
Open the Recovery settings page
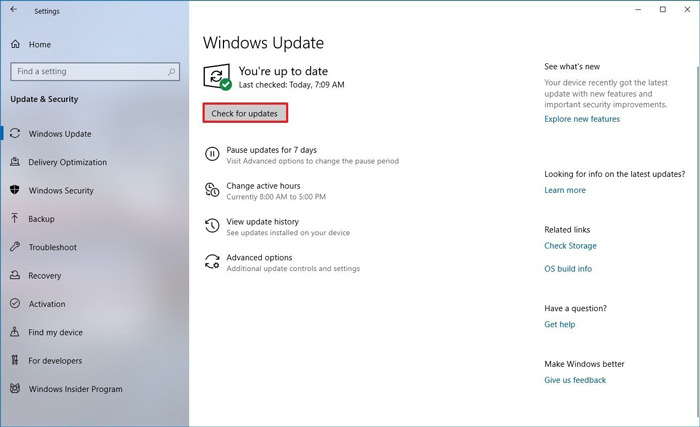[x=45, y=276]
